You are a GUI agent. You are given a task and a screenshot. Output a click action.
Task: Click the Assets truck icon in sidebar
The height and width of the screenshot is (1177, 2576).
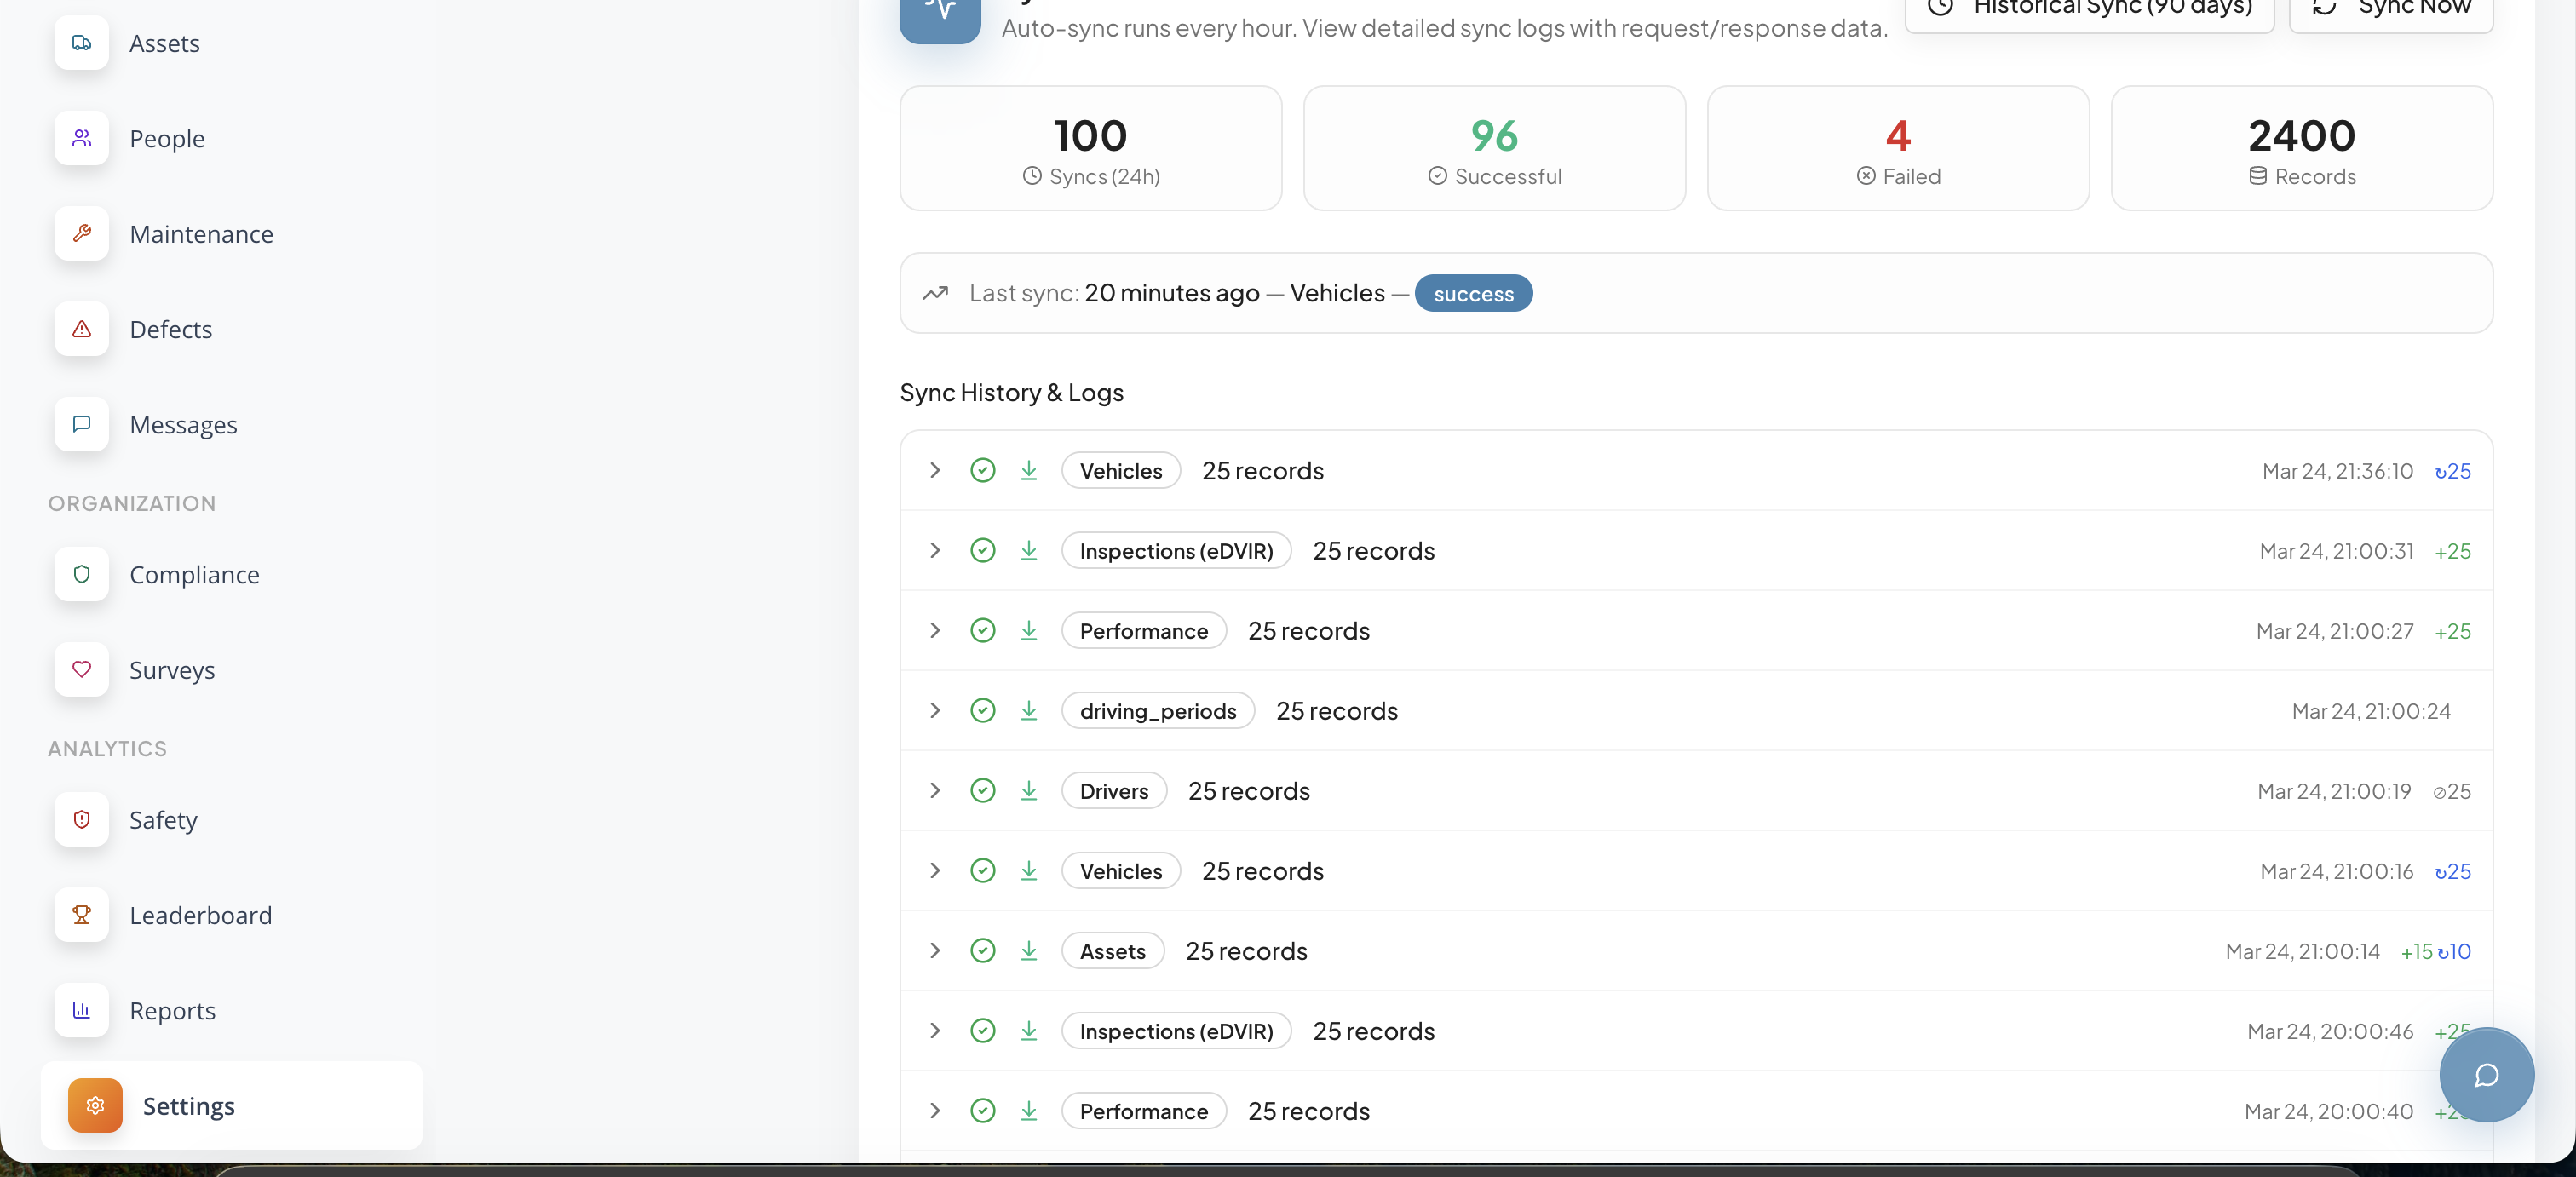(82, 43)
